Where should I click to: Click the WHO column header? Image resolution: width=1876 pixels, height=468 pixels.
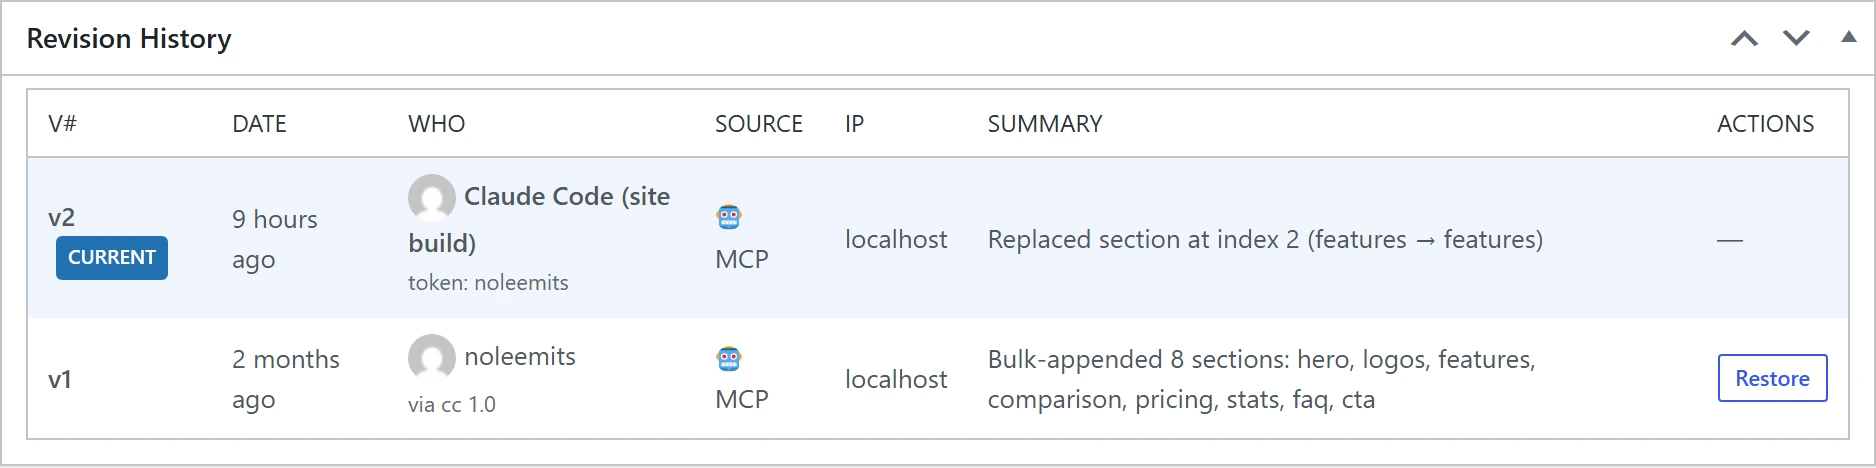click(436, 124)
